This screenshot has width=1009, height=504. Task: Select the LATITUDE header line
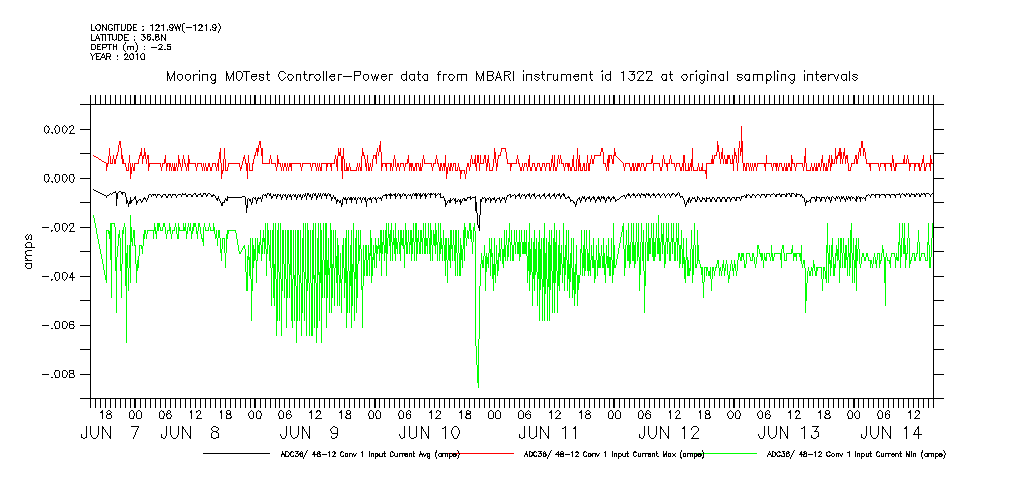pos(127,37)
